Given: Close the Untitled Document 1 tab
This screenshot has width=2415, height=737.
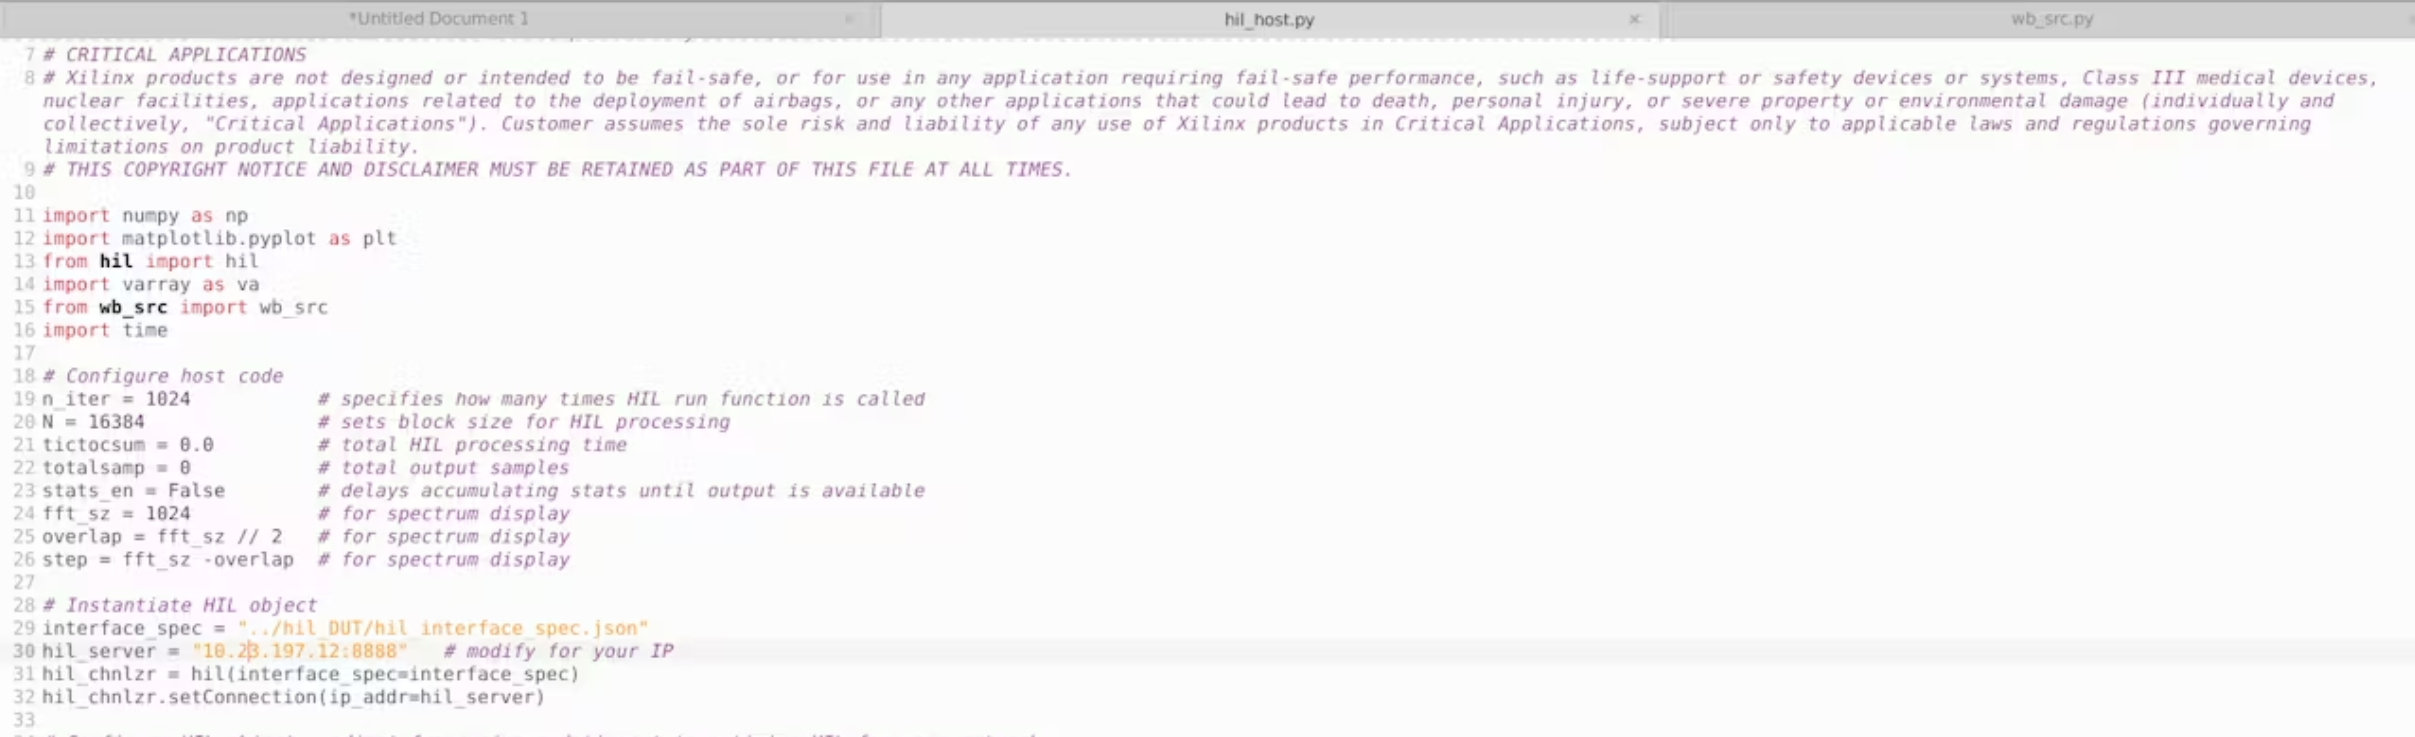Looking at the screenshot, I should [849, 19].
